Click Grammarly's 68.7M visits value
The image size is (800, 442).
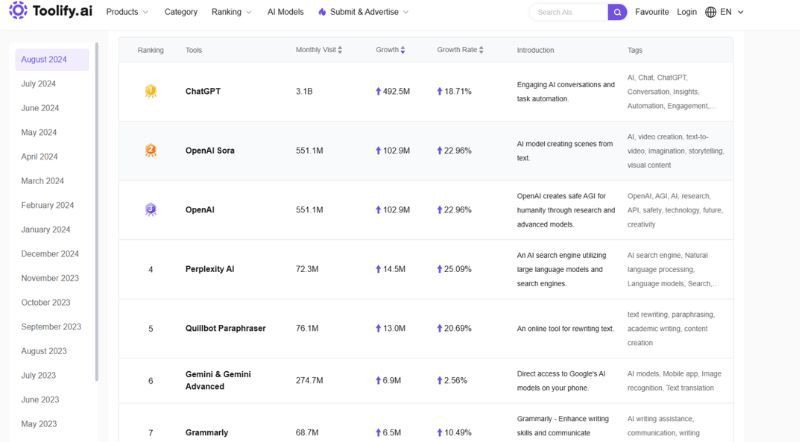(307, 432)
